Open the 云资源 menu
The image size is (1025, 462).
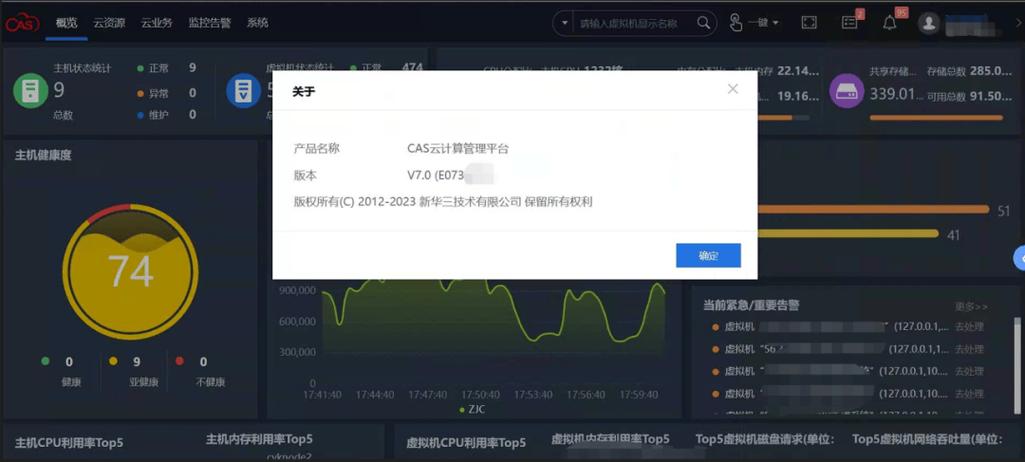click(109, 23)
